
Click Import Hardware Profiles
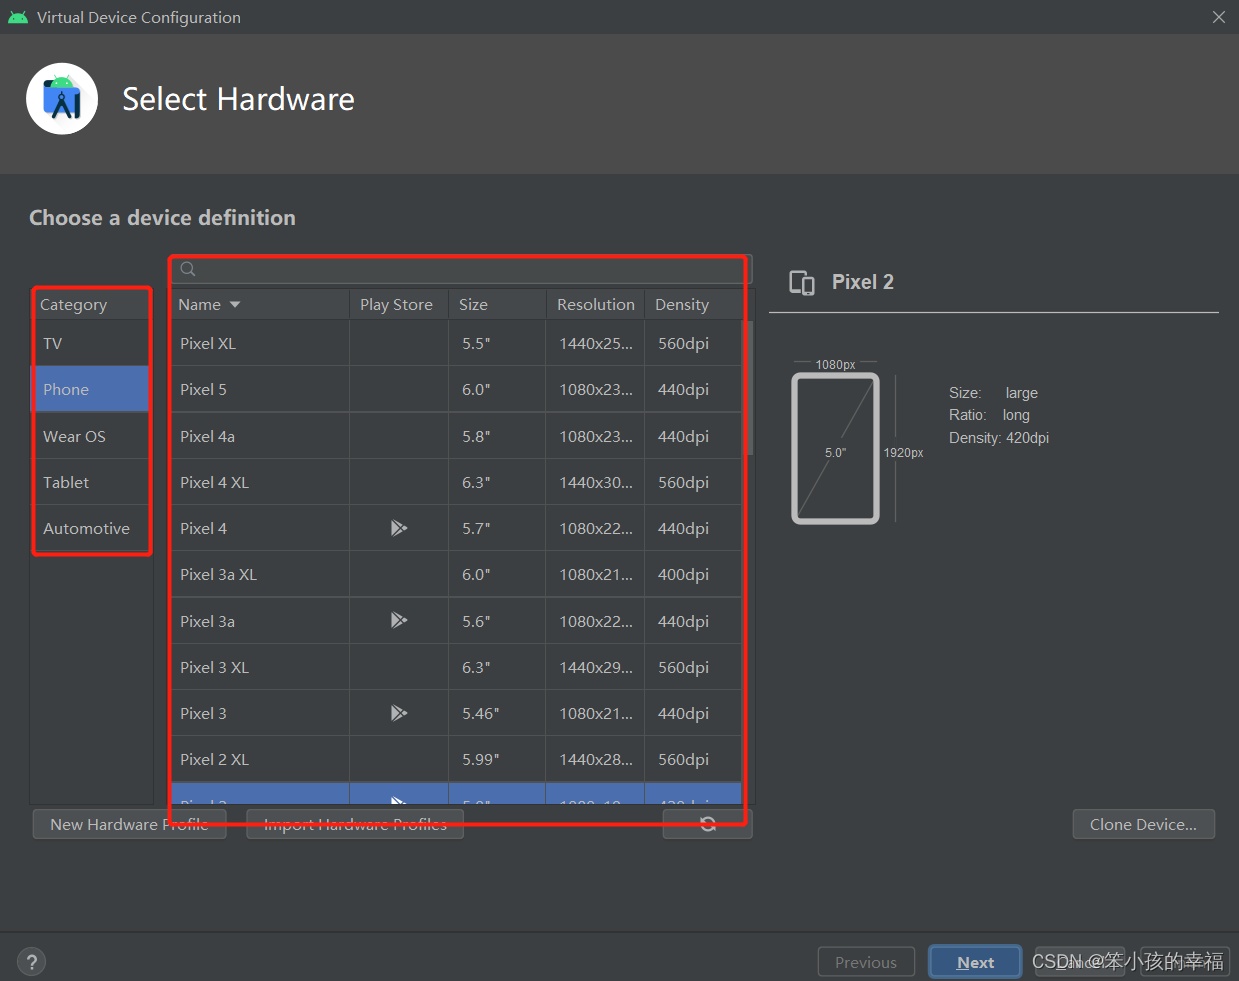click(x=354, y=824)
